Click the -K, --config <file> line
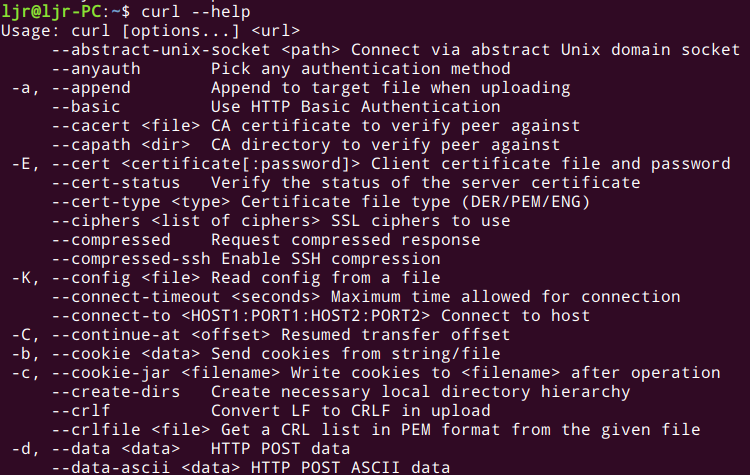Image resolution: width=750 pixels, height=475 pixels. click(226, 278)
